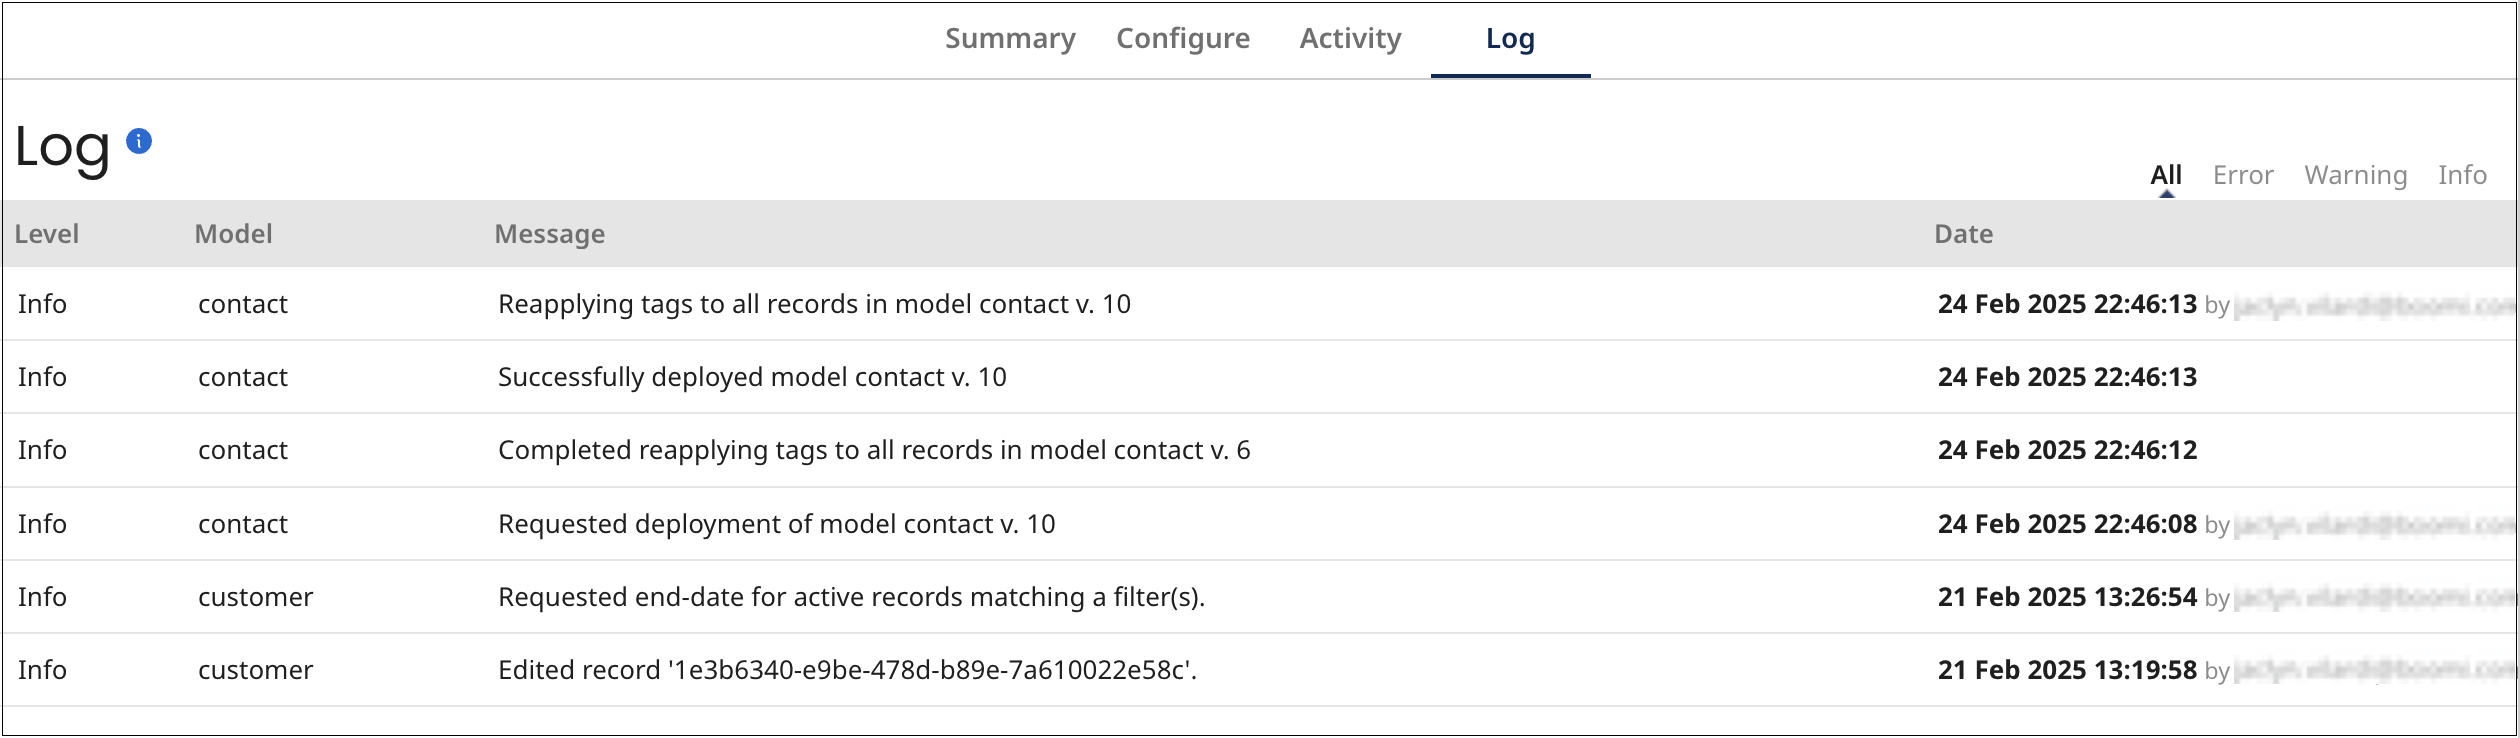
Task: Sort log by the Model column
Action: point(233,233)
